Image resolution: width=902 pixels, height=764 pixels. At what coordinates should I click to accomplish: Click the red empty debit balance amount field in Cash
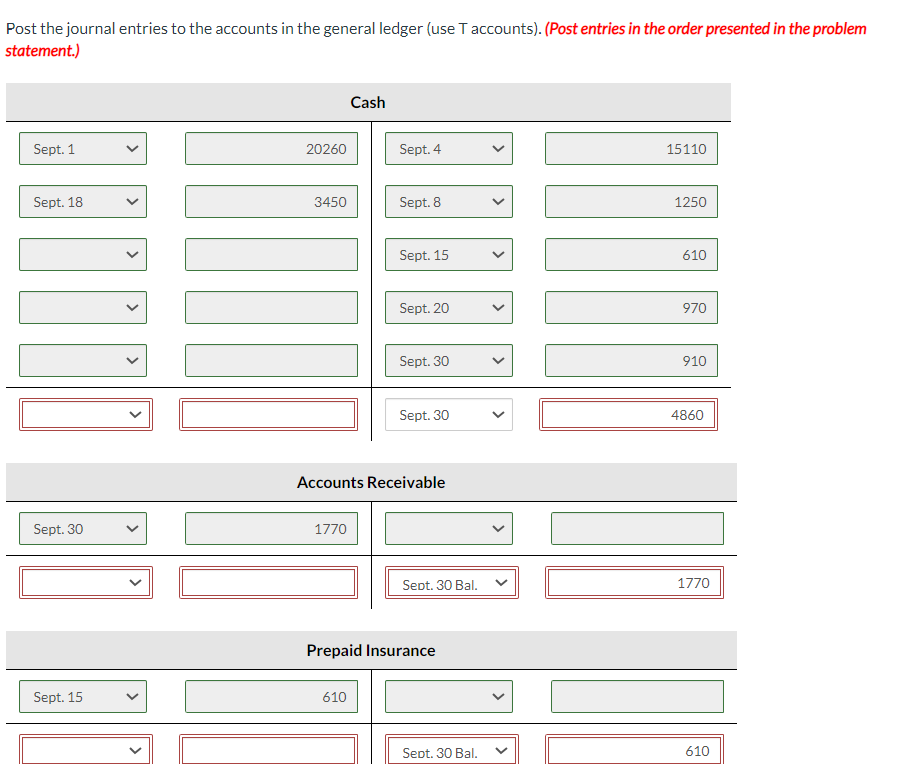pyautogui.click(x=269, y=415)
